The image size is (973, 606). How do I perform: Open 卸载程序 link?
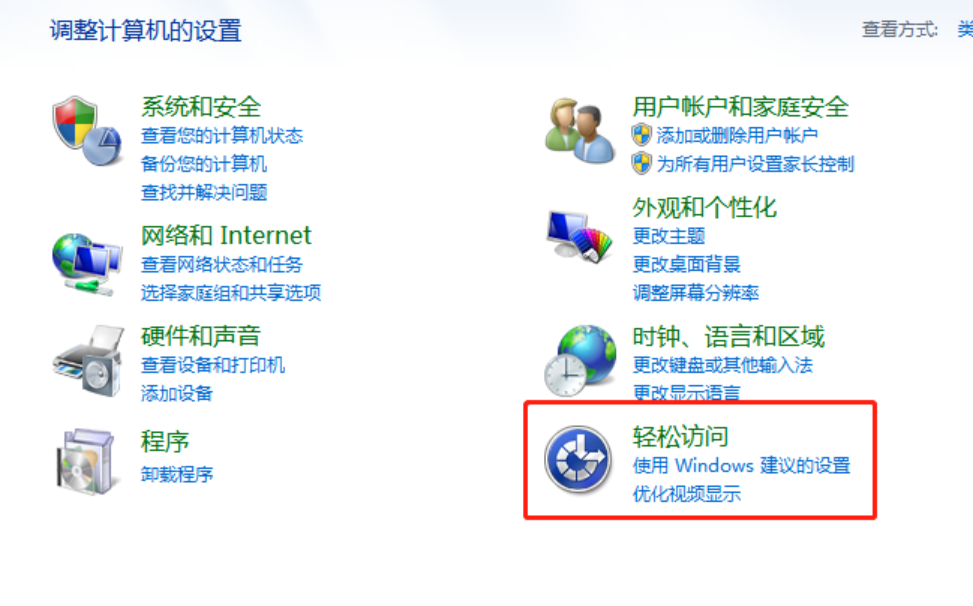pyautogui.click(x=177, y=475)
